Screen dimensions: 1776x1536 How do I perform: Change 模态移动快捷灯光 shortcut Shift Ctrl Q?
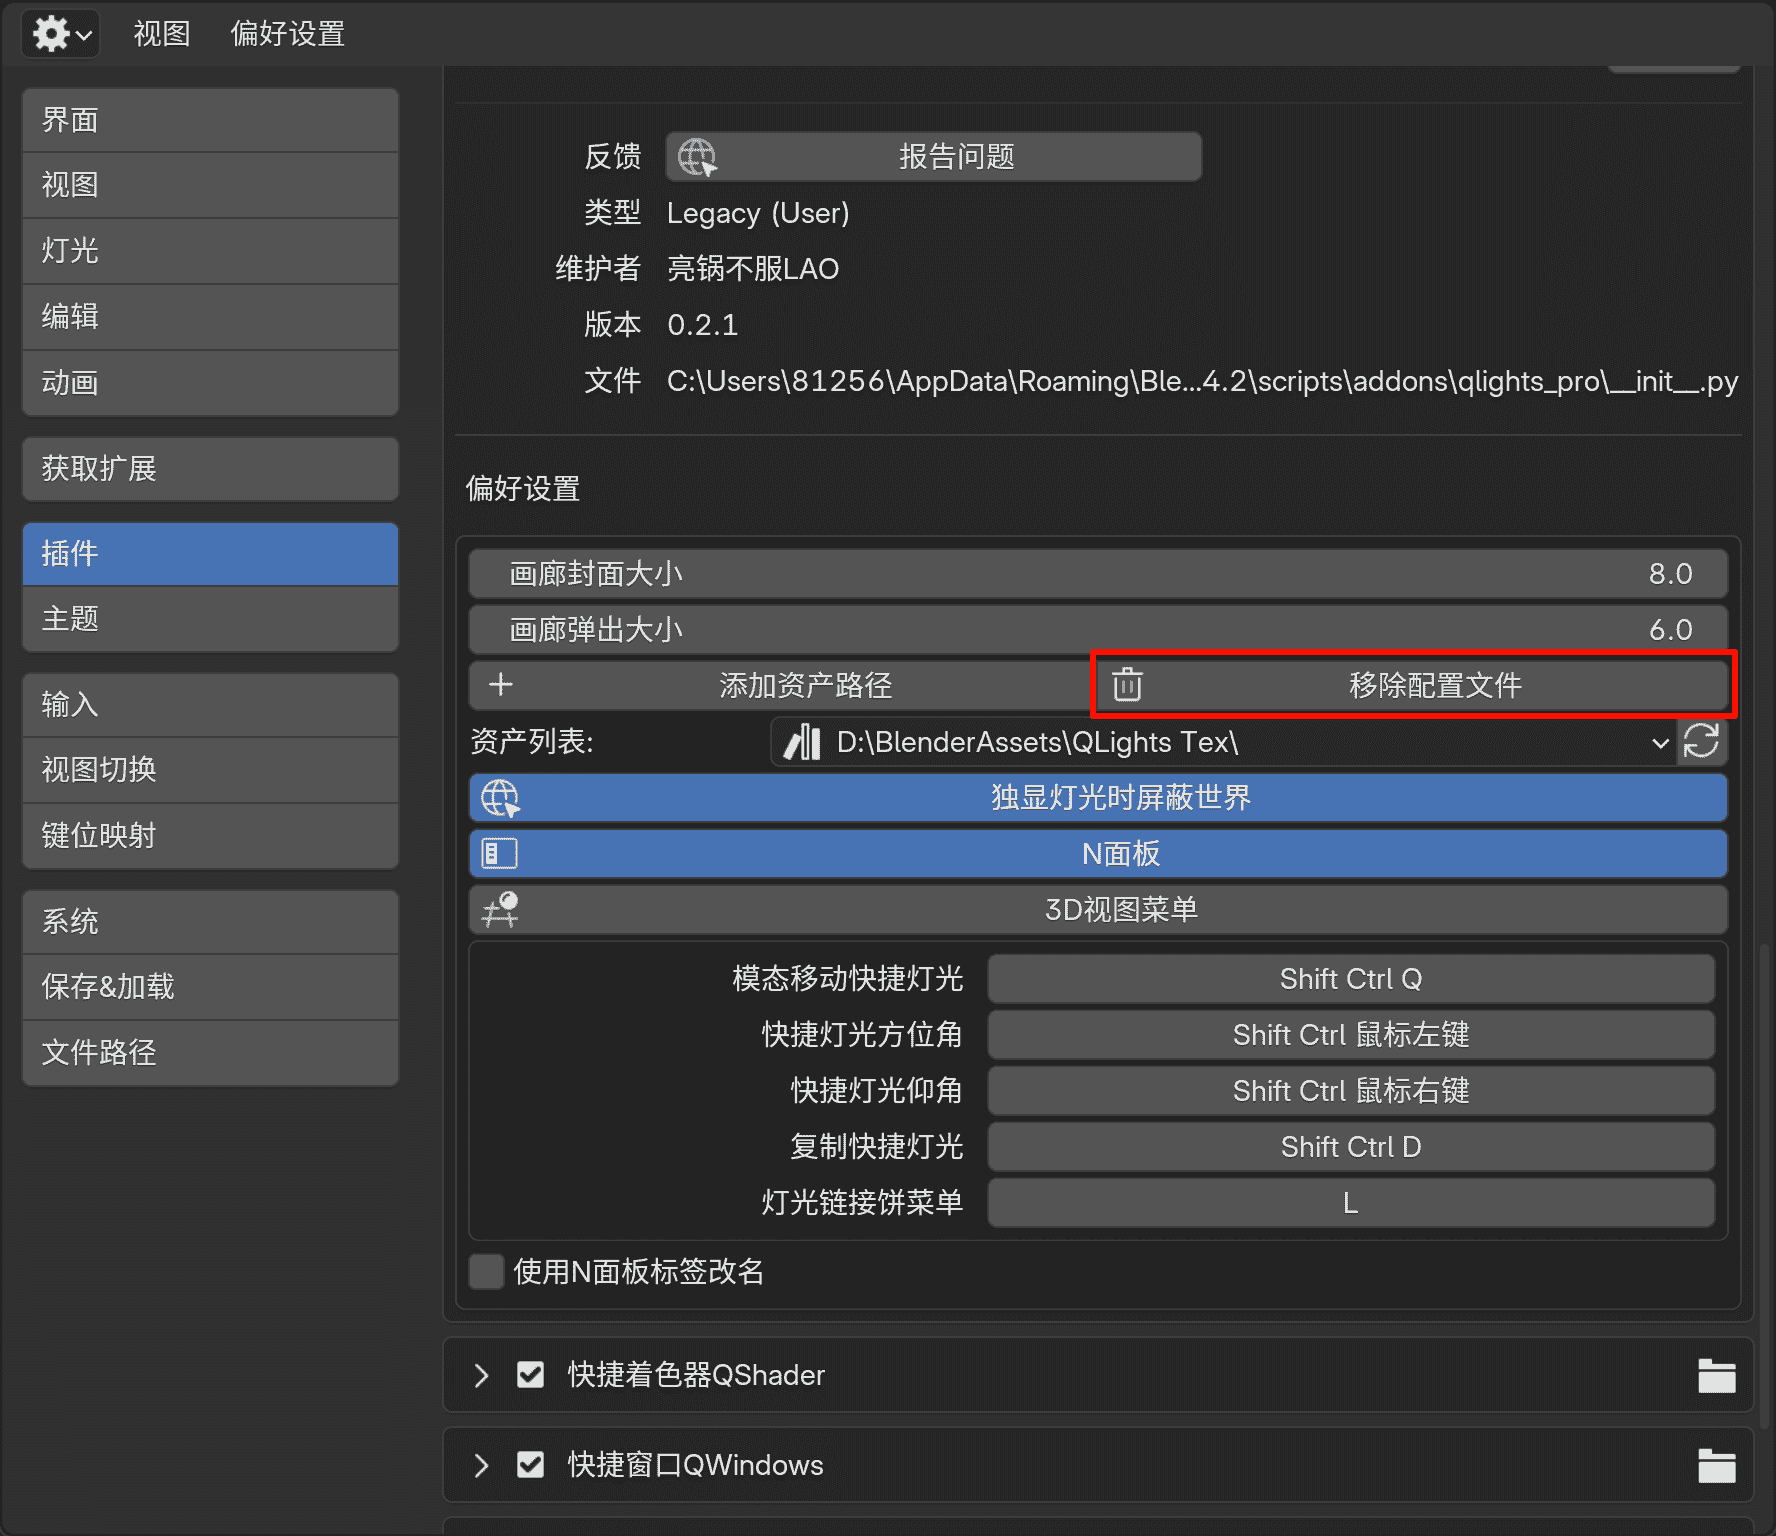tap(1351, 979)
